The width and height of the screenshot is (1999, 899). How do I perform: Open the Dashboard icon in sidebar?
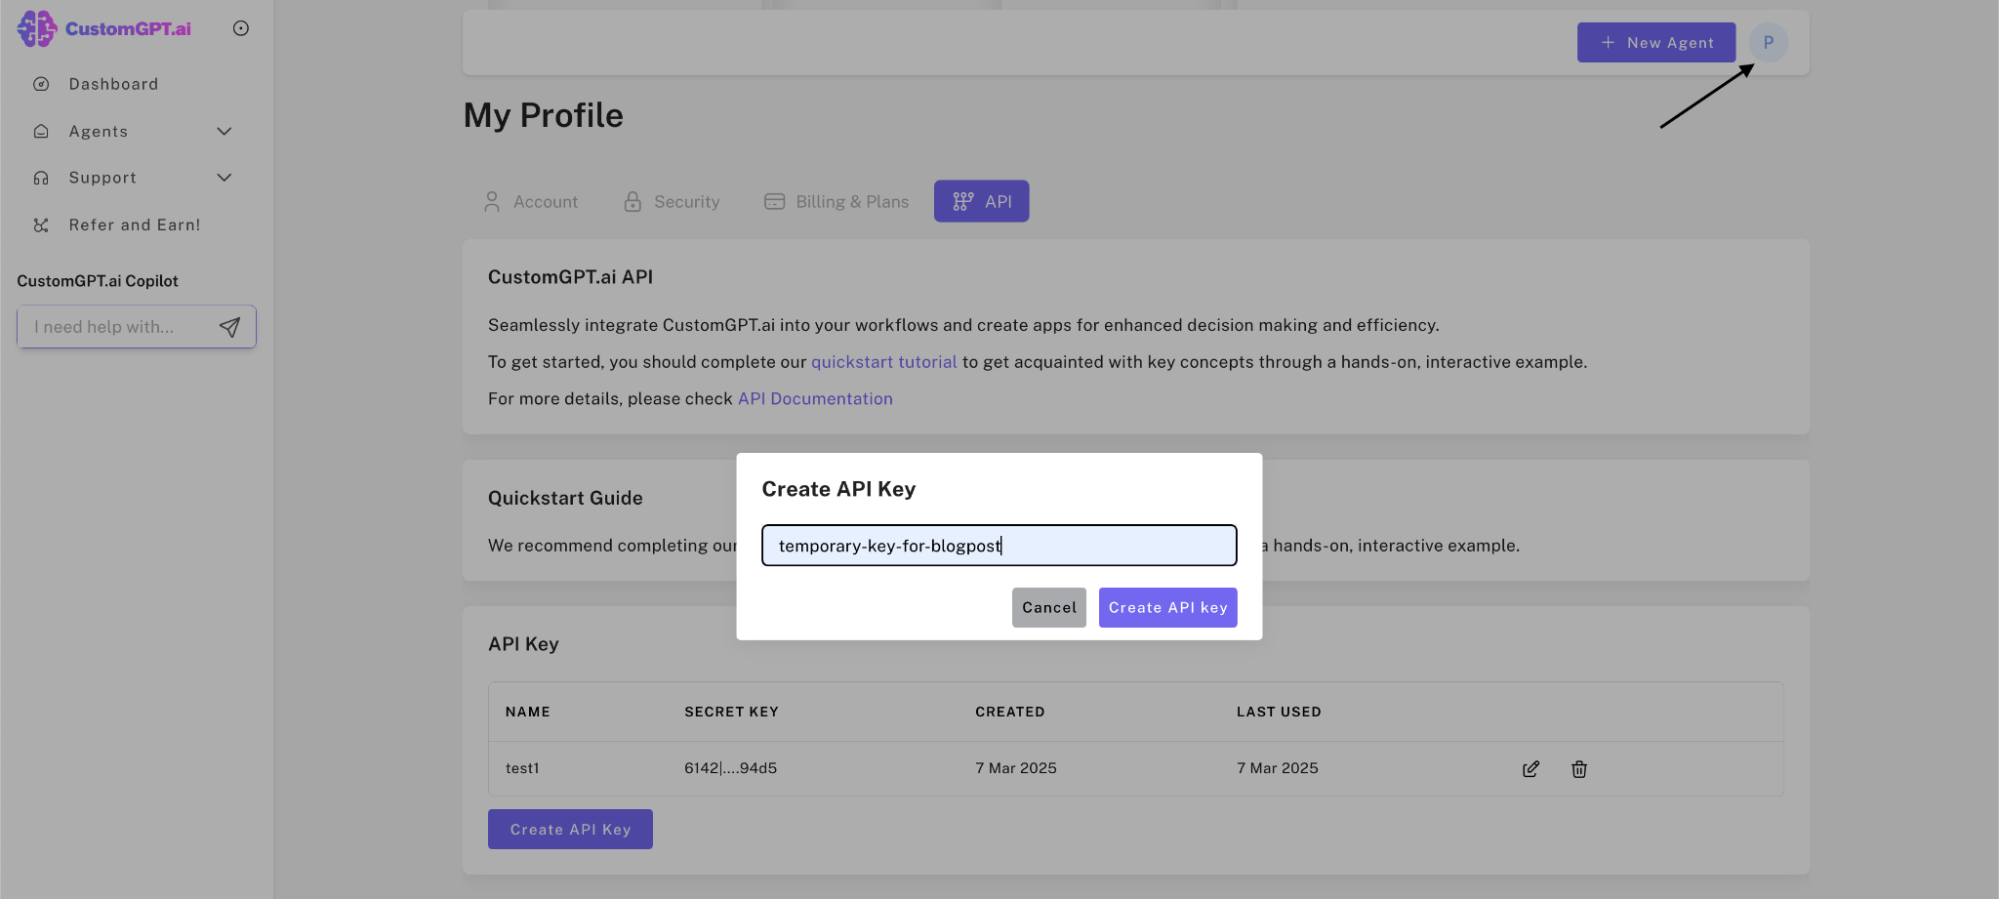coord(41,84)
